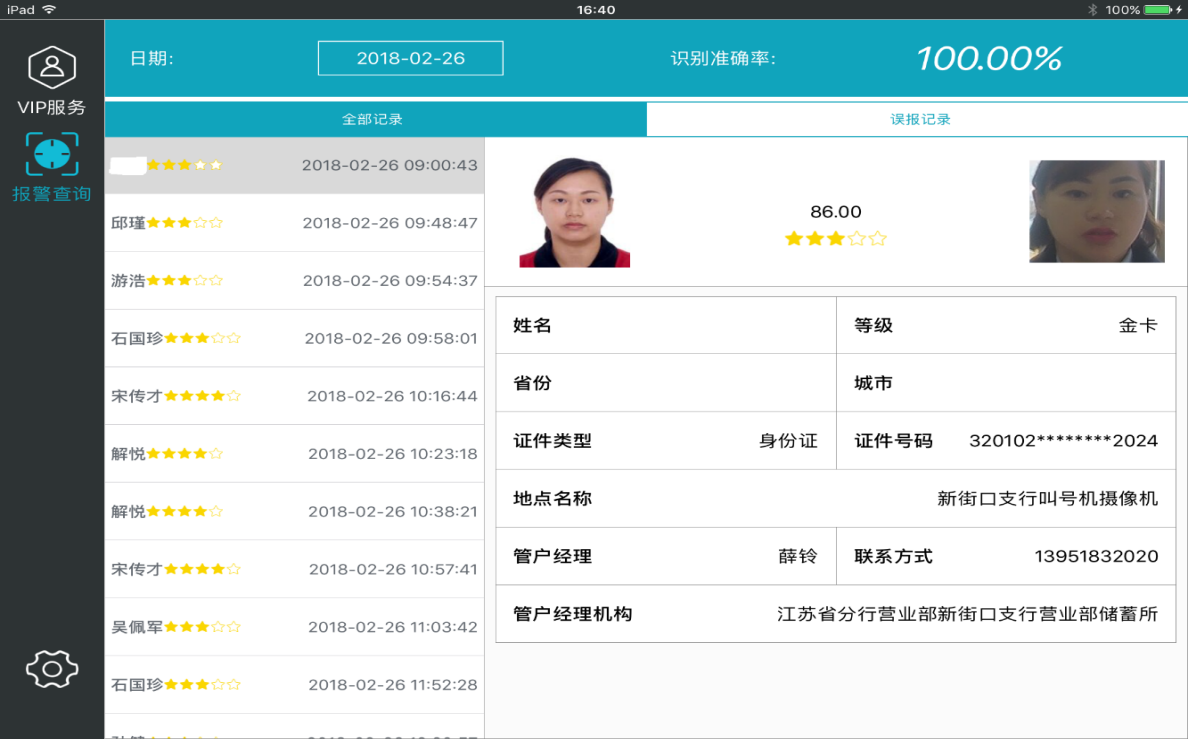Click the captured camera face thumbnail
This screenshot has width=1188, height=739.
point(1096,212)
